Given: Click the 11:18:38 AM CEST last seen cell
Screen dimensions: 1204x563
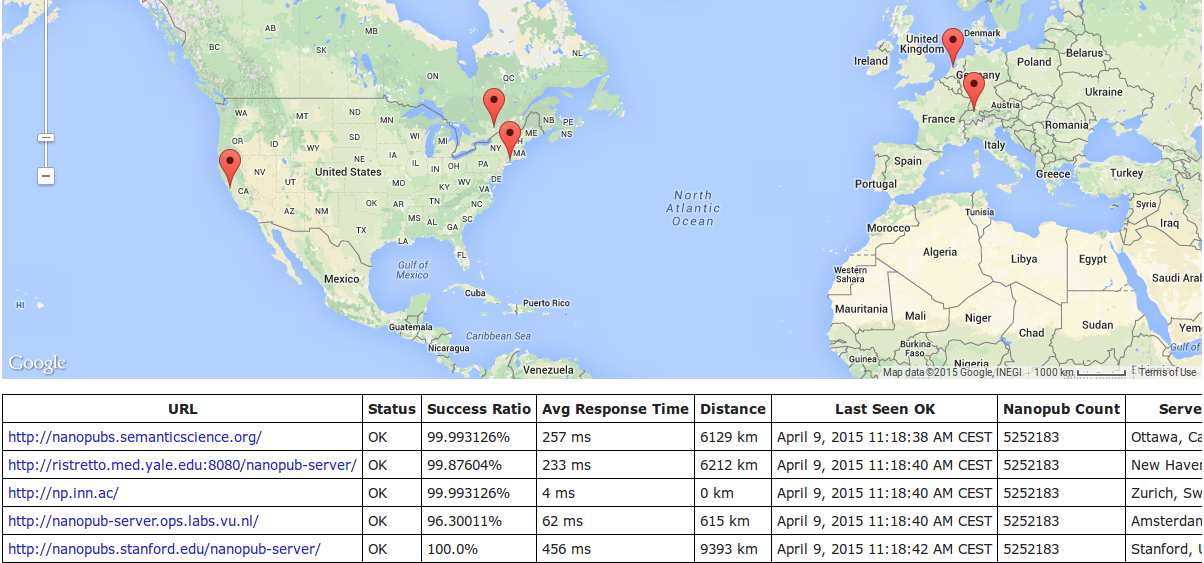Looking at the screenshot, I should point(885,437).
